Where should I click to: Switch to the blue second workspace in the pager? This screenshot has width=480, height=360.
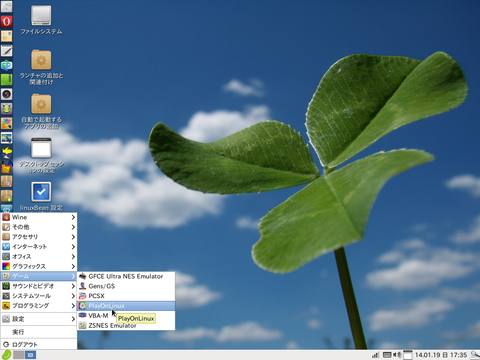(x=30, y=355)
